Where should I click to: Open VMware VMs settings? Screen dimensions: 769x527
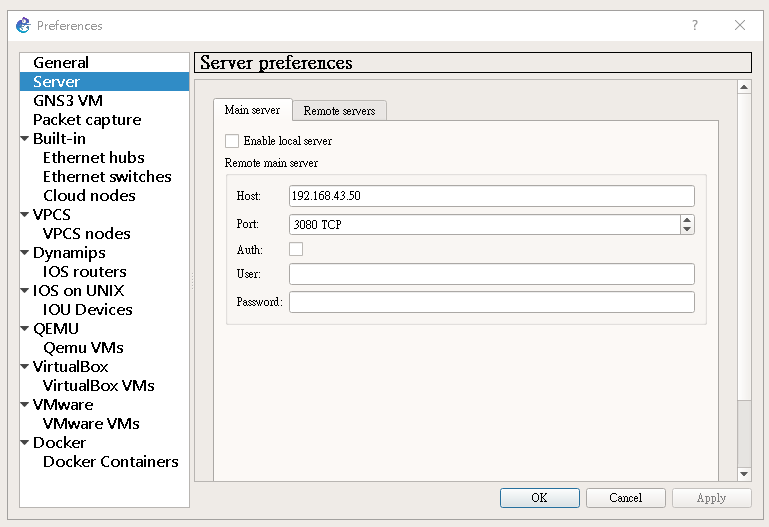point(104,424)
